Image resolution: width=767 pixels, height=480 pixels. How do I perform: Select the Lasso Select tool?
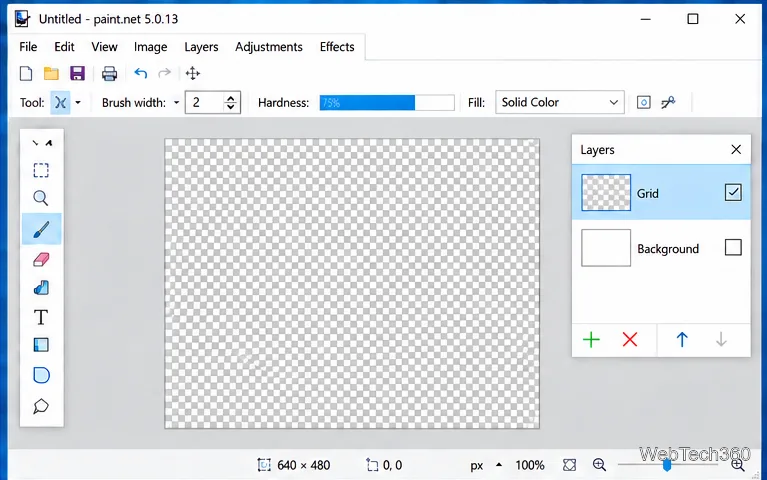tap(41, 406)
